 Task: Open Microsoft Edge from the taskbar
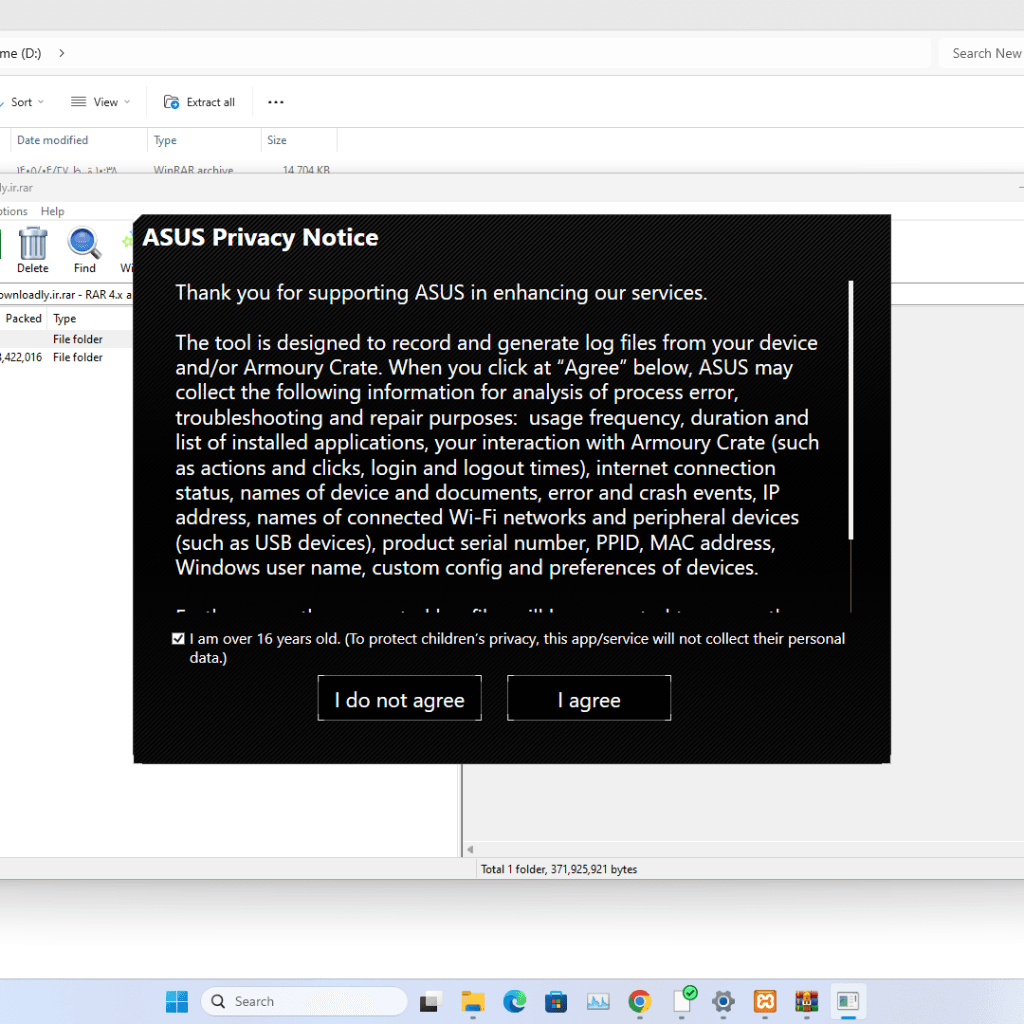[515, 1001]
